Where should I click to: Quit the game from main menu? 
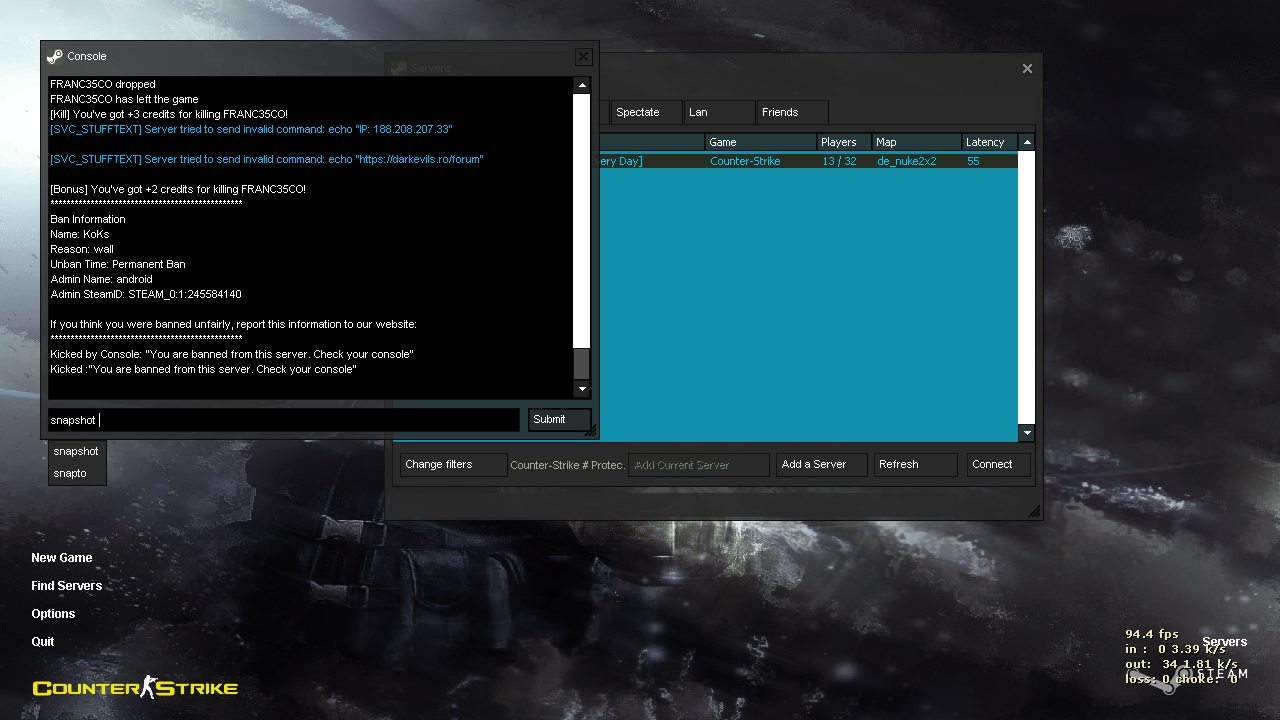(43, 642)
